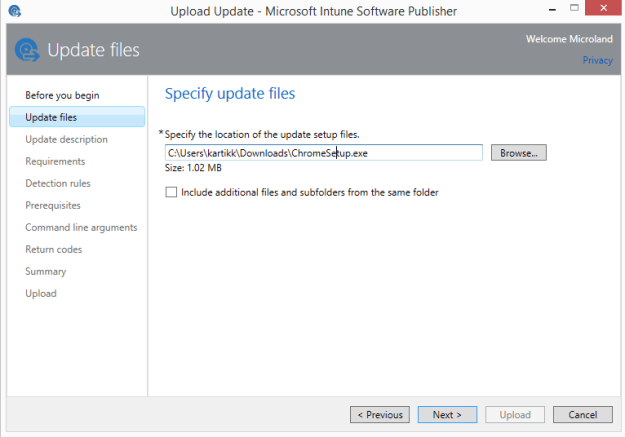Open the Before you begin step
Viewport: 625px width, 437px height.
tap(62, 95)
